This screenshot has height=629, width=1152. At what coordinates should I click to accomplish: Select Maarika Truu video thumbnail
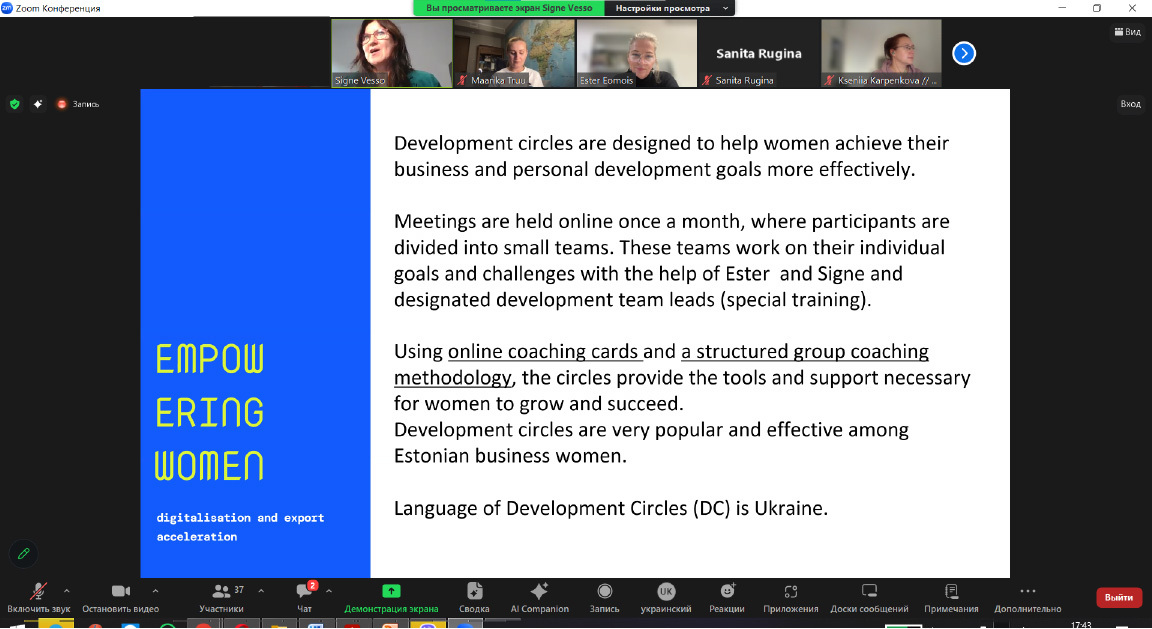[514, 53]
